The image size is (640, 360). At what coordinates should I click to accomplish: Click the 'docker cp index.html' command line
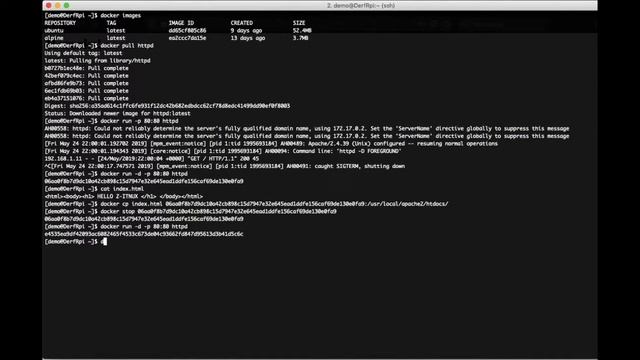coord(246,204)
